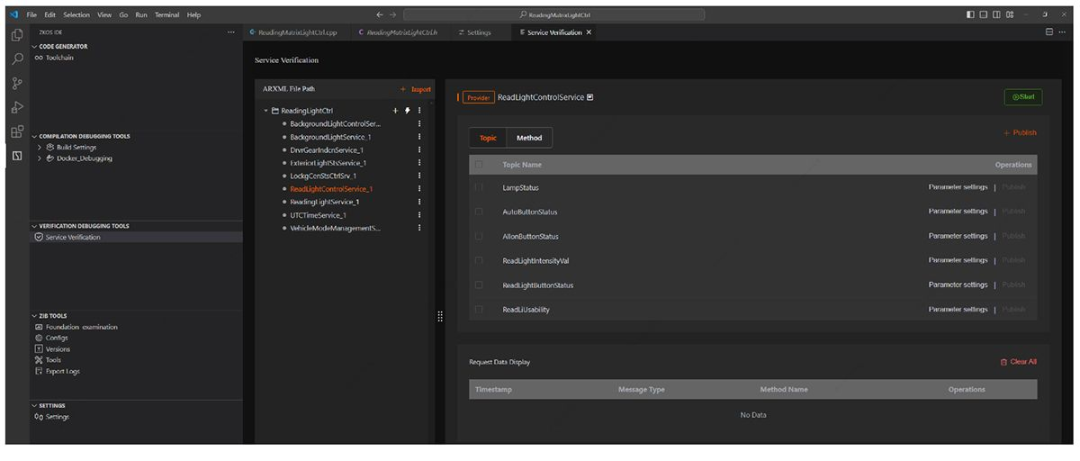Click the Clear All trash icon
The width and height of the screenshot is (1080, 461).
pos(1004,362)
